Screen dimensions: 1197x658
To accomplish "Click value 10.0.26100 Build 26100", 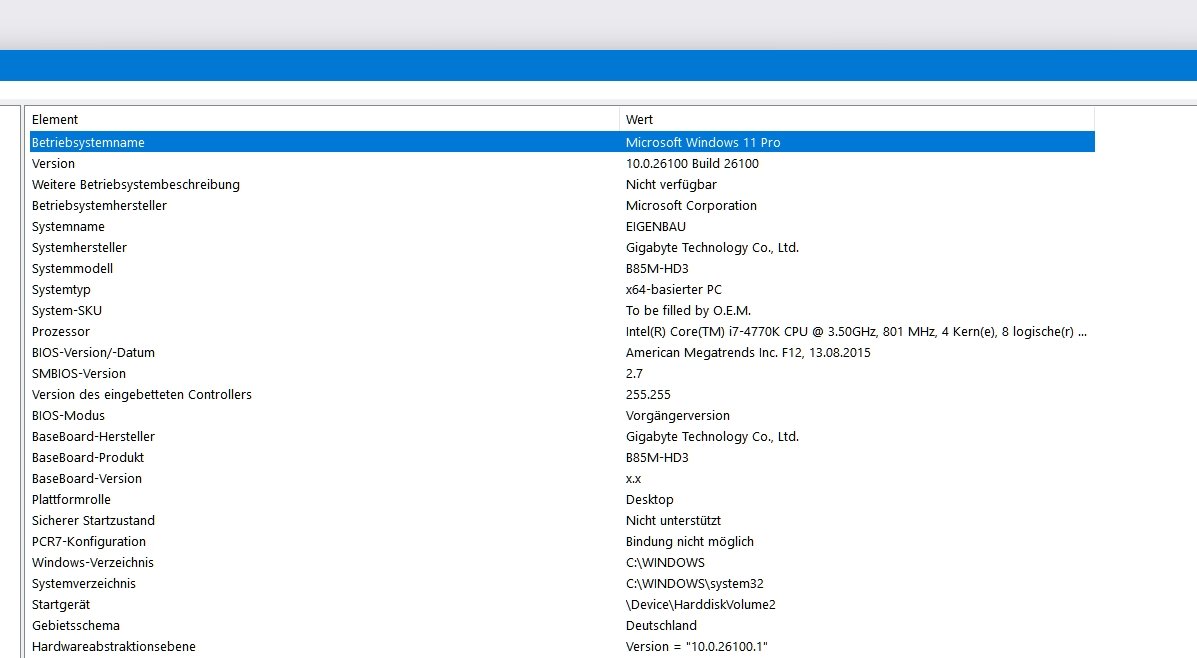I will [692, 163].
